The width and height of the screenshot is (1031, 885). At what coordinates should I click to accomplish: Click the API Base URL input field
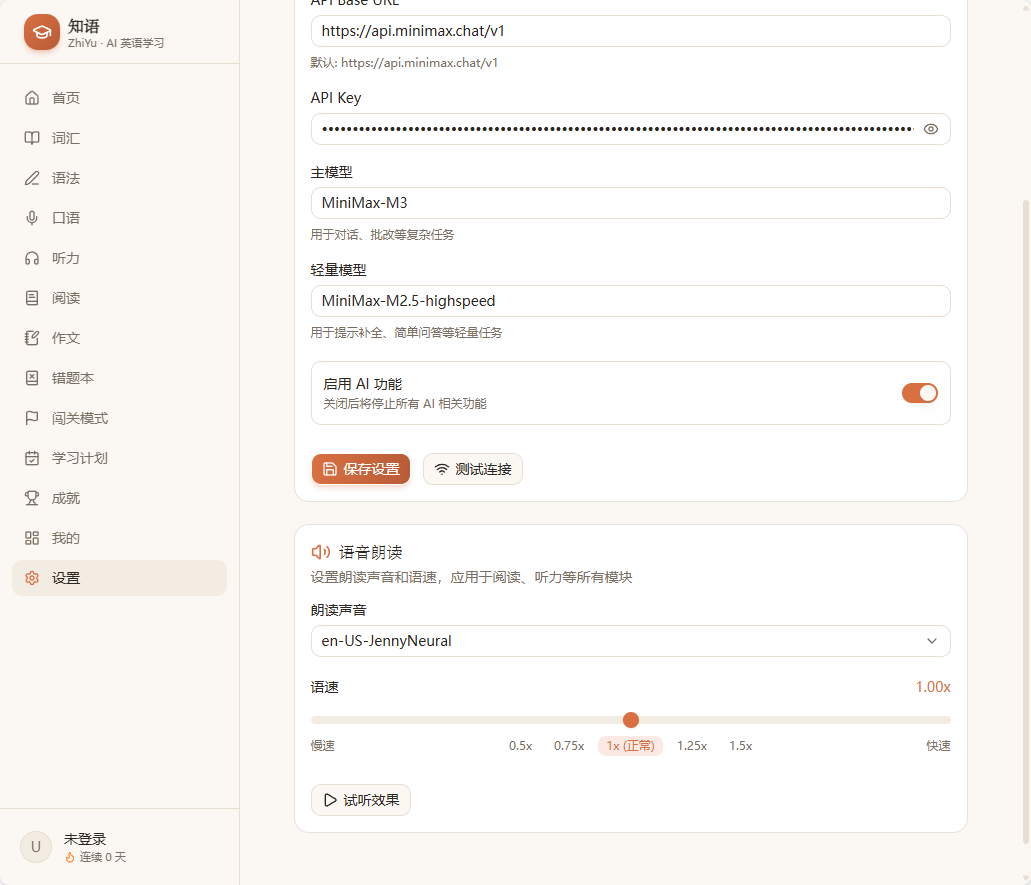tap(630, 31)
